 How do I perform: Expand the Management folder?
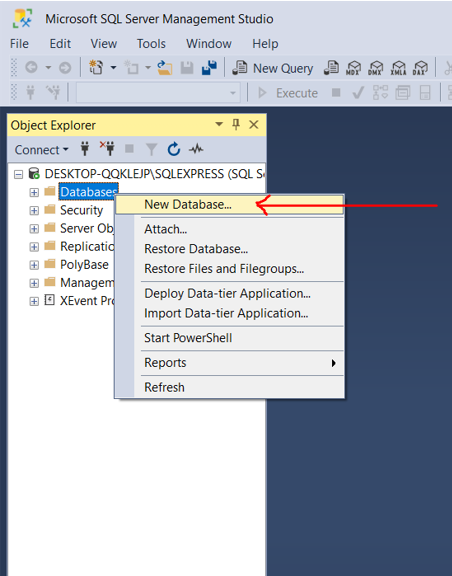point(34,283)
